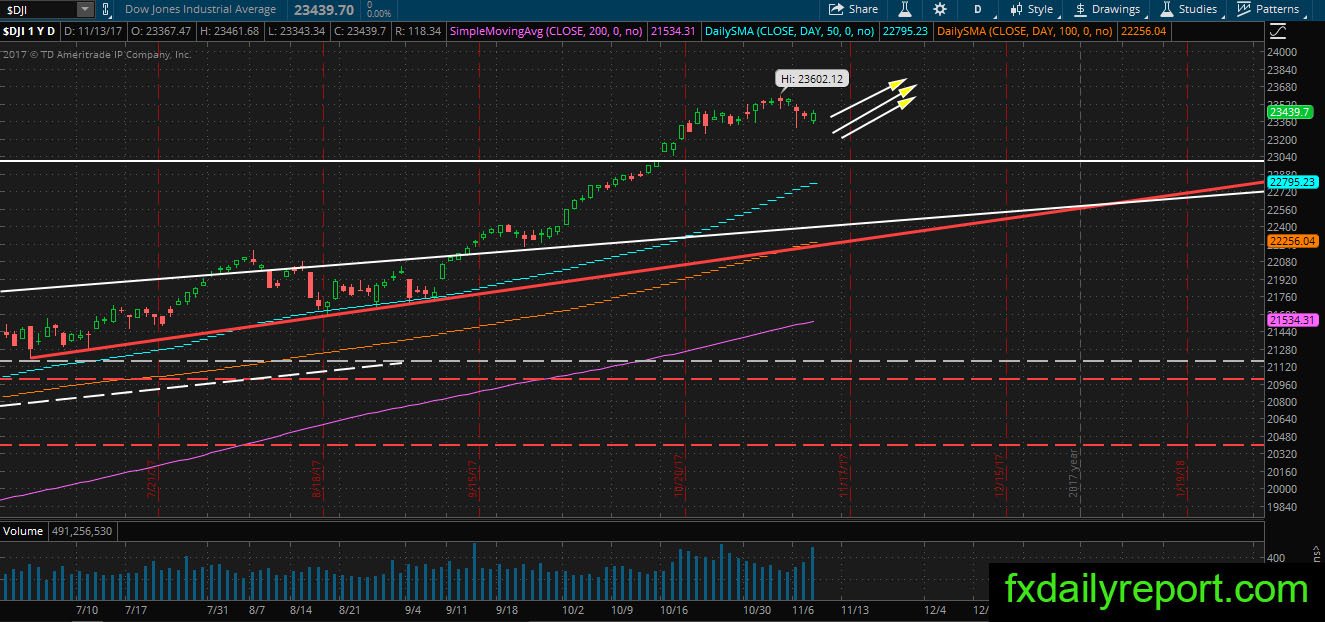The image size is (1325, 622).
Task: Click the 23439.70 last price in header
Action: 325,9
